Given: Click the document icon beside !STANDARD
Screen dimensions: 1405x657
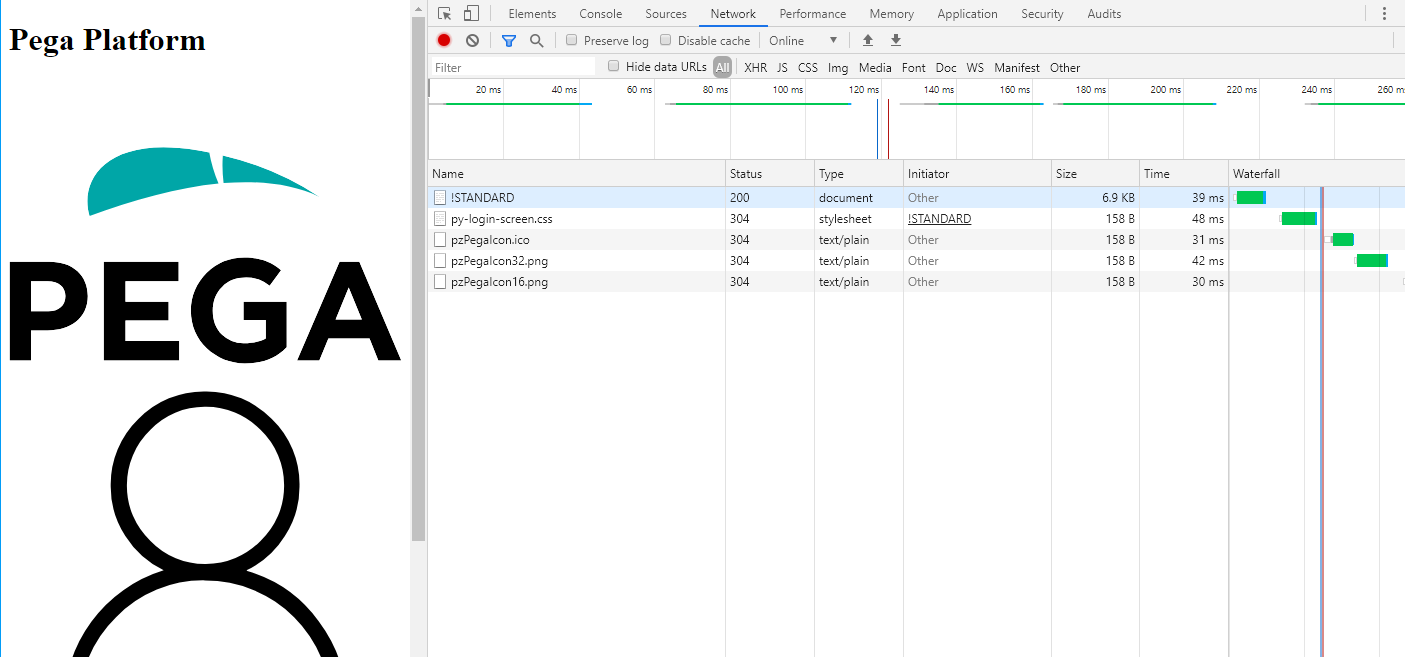Looking at the screenshot, I should coord(439,198).
